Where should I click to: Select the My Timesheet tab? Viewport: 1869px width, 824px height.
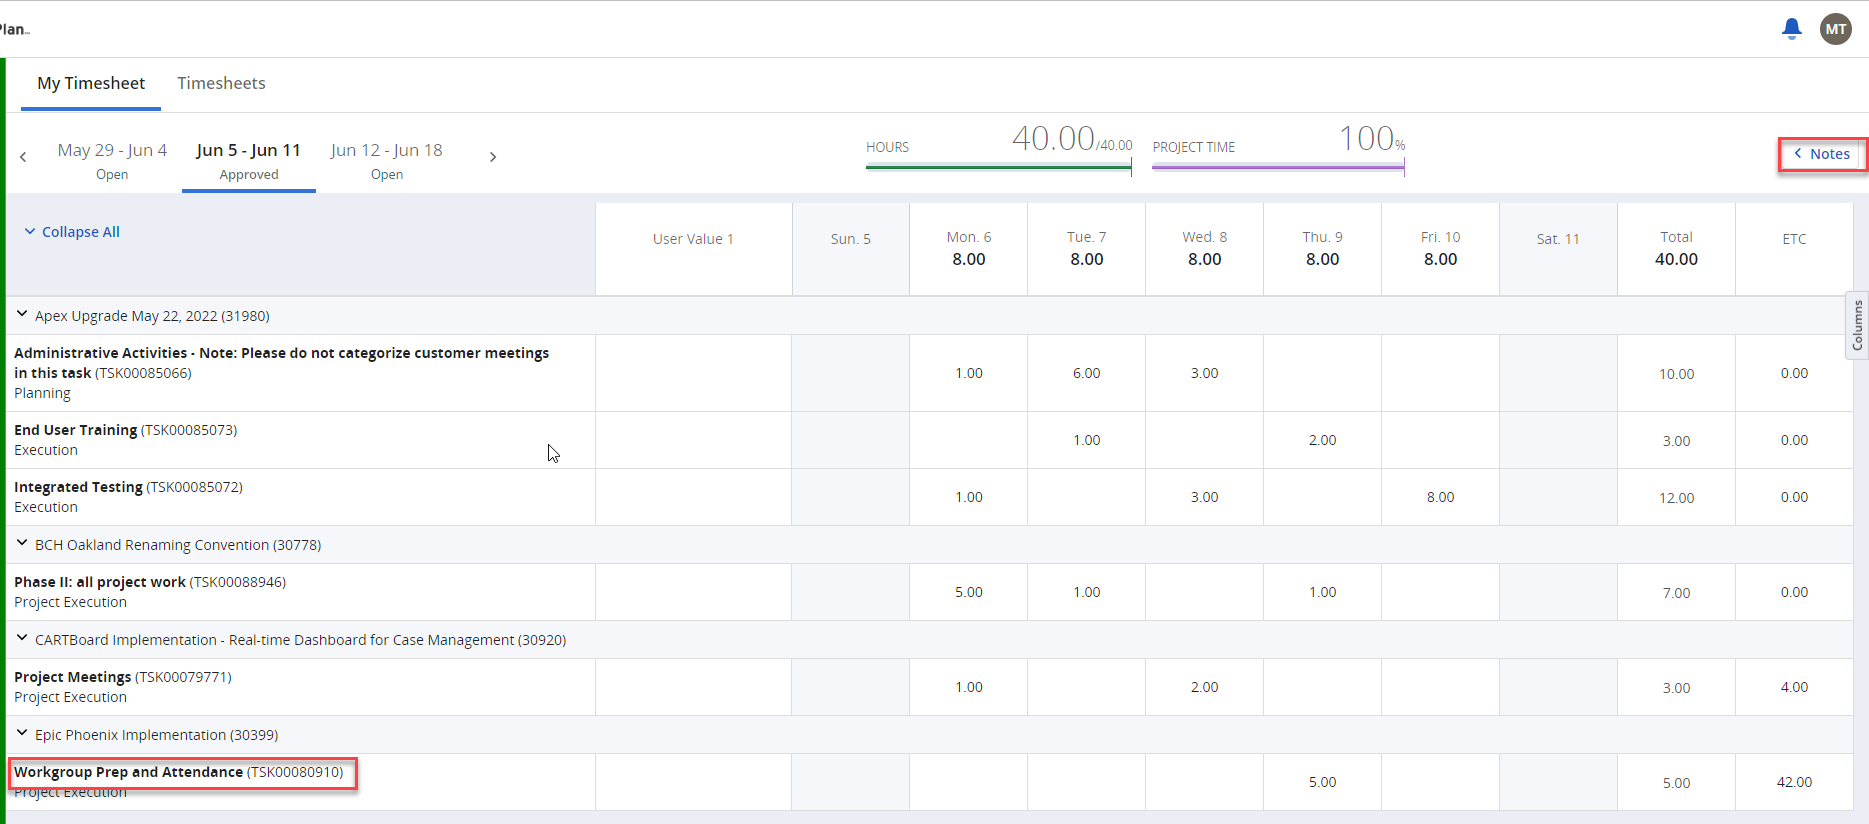click(91, 83)
